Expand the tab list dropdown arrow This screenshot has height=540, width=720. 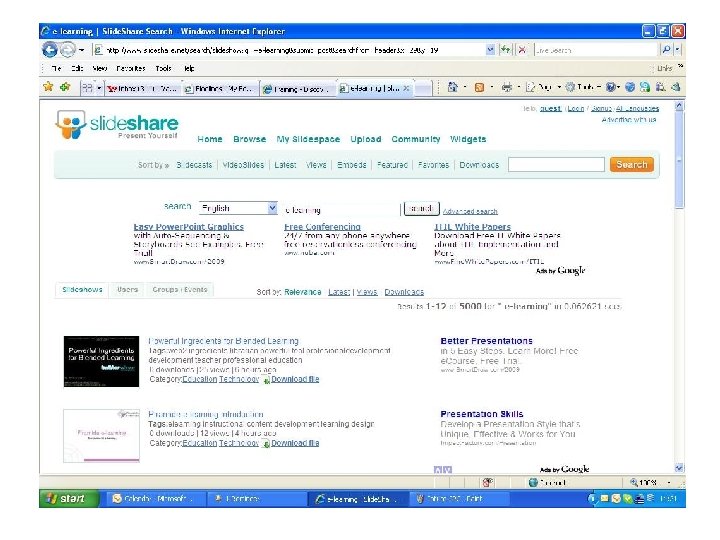(99, 88)
